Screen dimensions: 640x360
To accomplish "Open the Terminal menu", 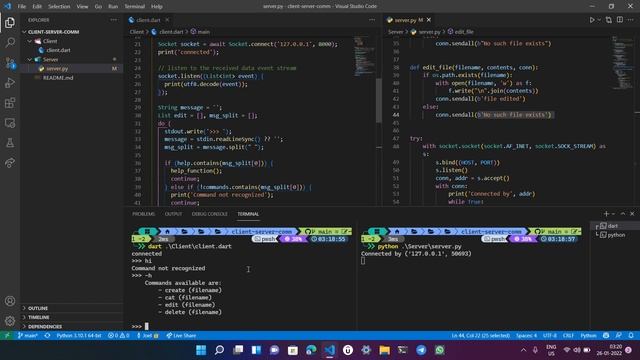I will coord(134,6).
